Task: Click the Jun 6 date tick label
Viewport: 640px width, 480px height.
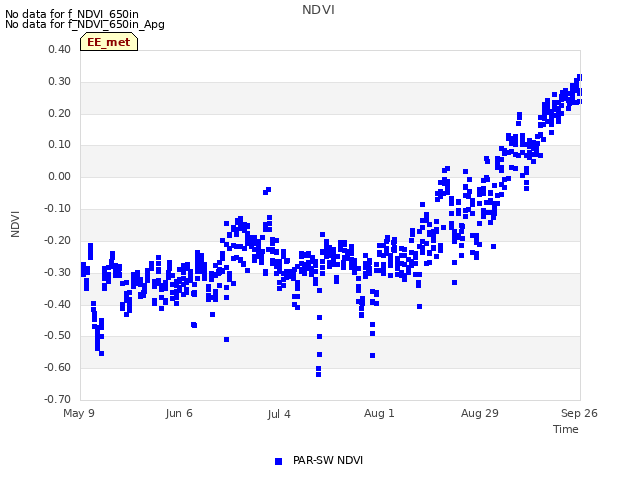Action: click(x=179, y=413)
